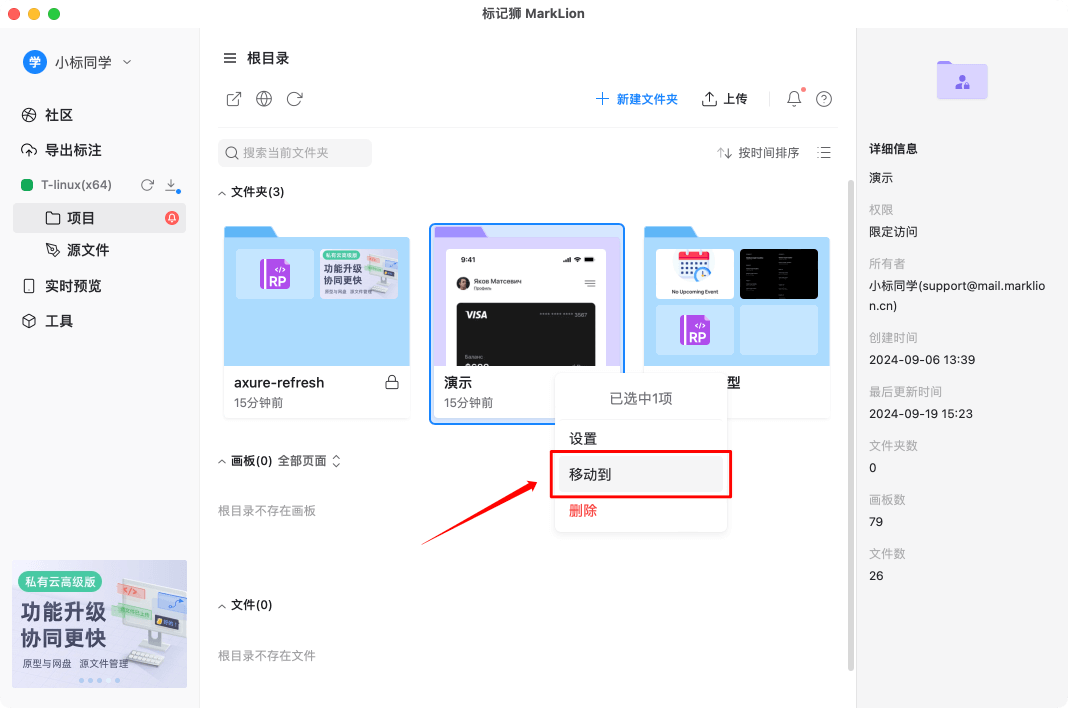Image resolution: width=1068 pixels, height=708 pixels.
Task: Refresh the current folder view
Action: pyautogui.click(x=293, y=99)
